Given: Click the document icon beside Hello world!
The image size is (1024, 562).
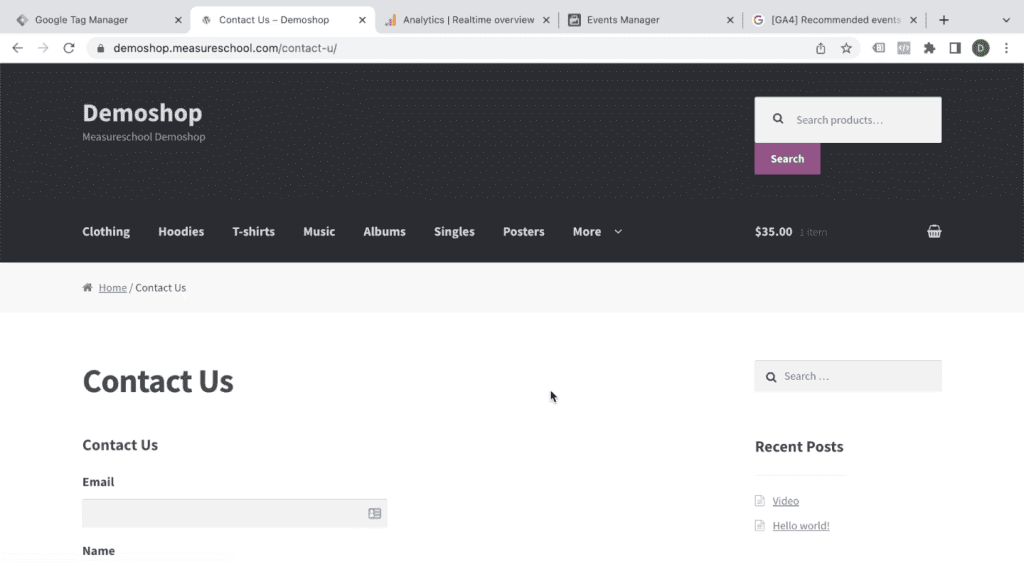Looking at the screenshot, I should pos(760,525).
